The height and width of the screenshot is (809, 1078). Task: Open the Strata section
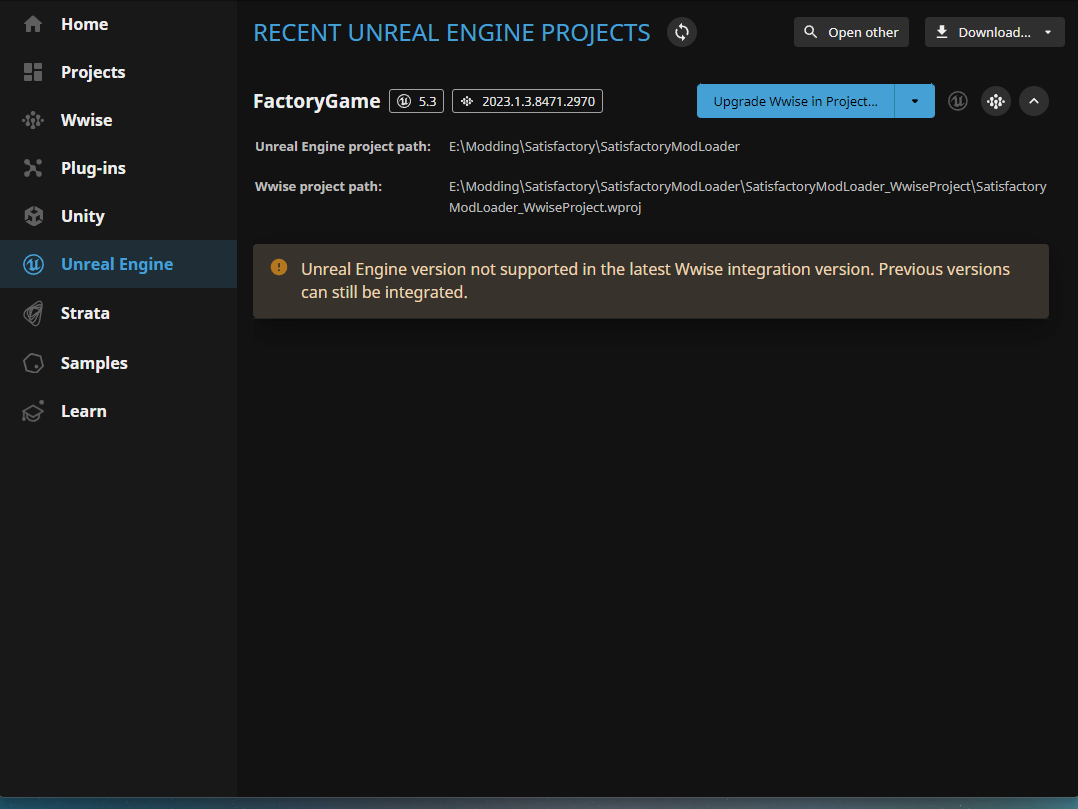tap(118, 313)
